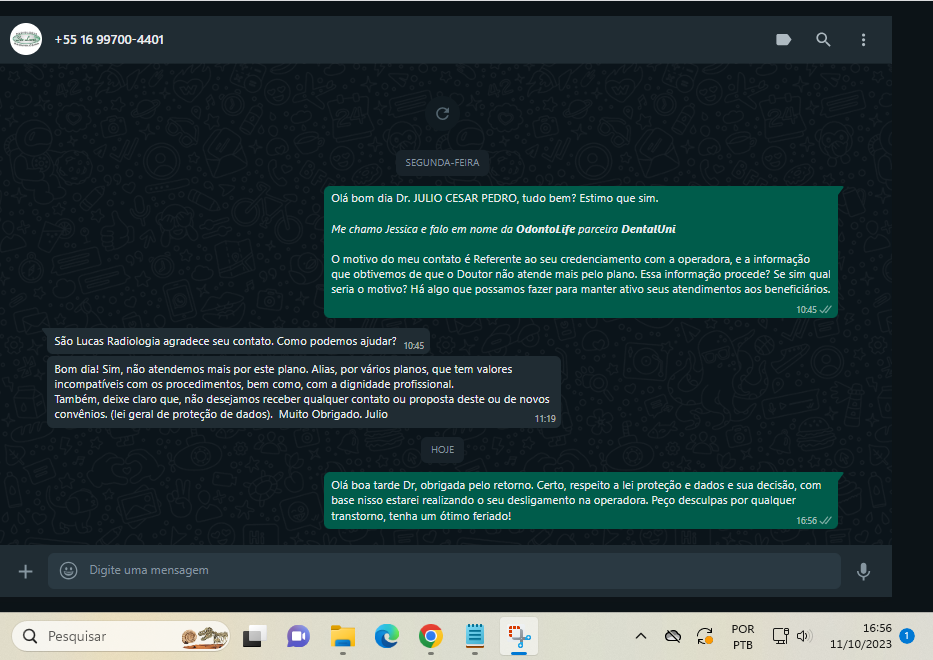Launch the video chat app from taskbar

pos(298,636)
